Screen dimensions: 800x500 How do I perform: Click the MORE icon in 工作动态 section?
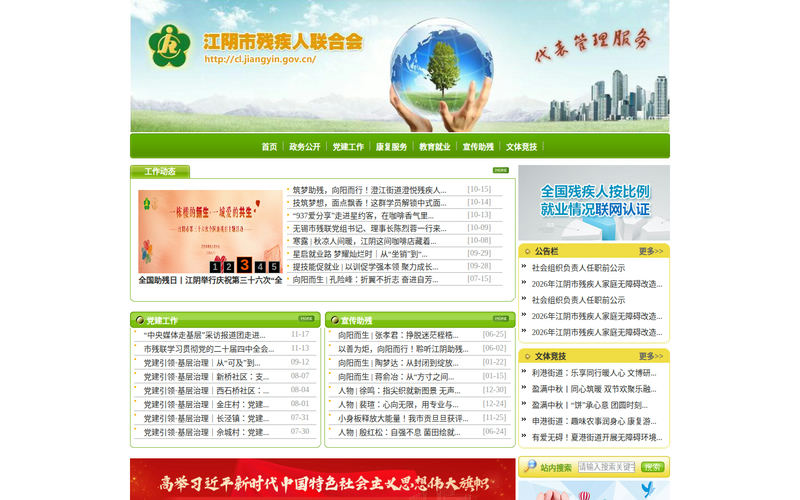(501, 170)
